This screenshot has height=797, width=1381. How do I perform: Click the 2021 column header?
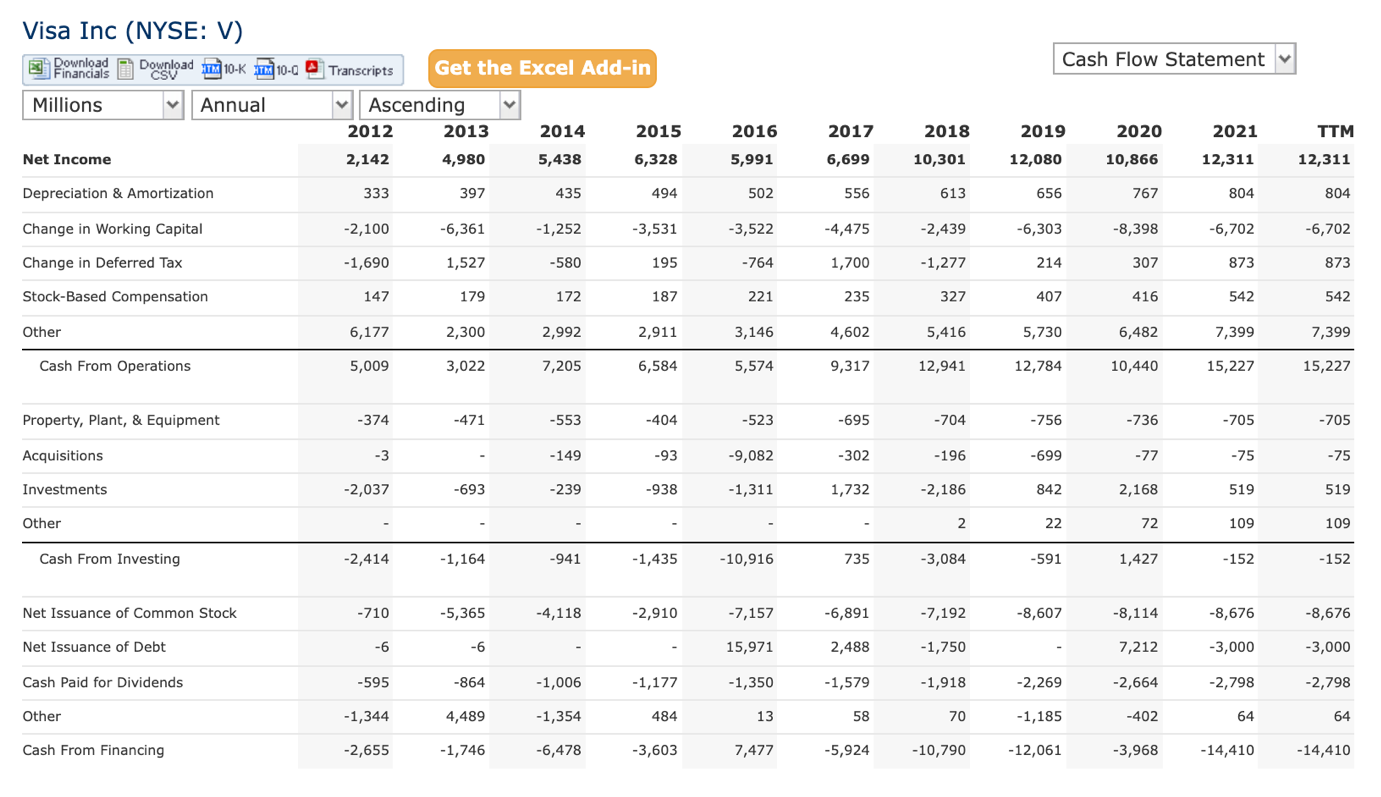tap(1234, 131)
